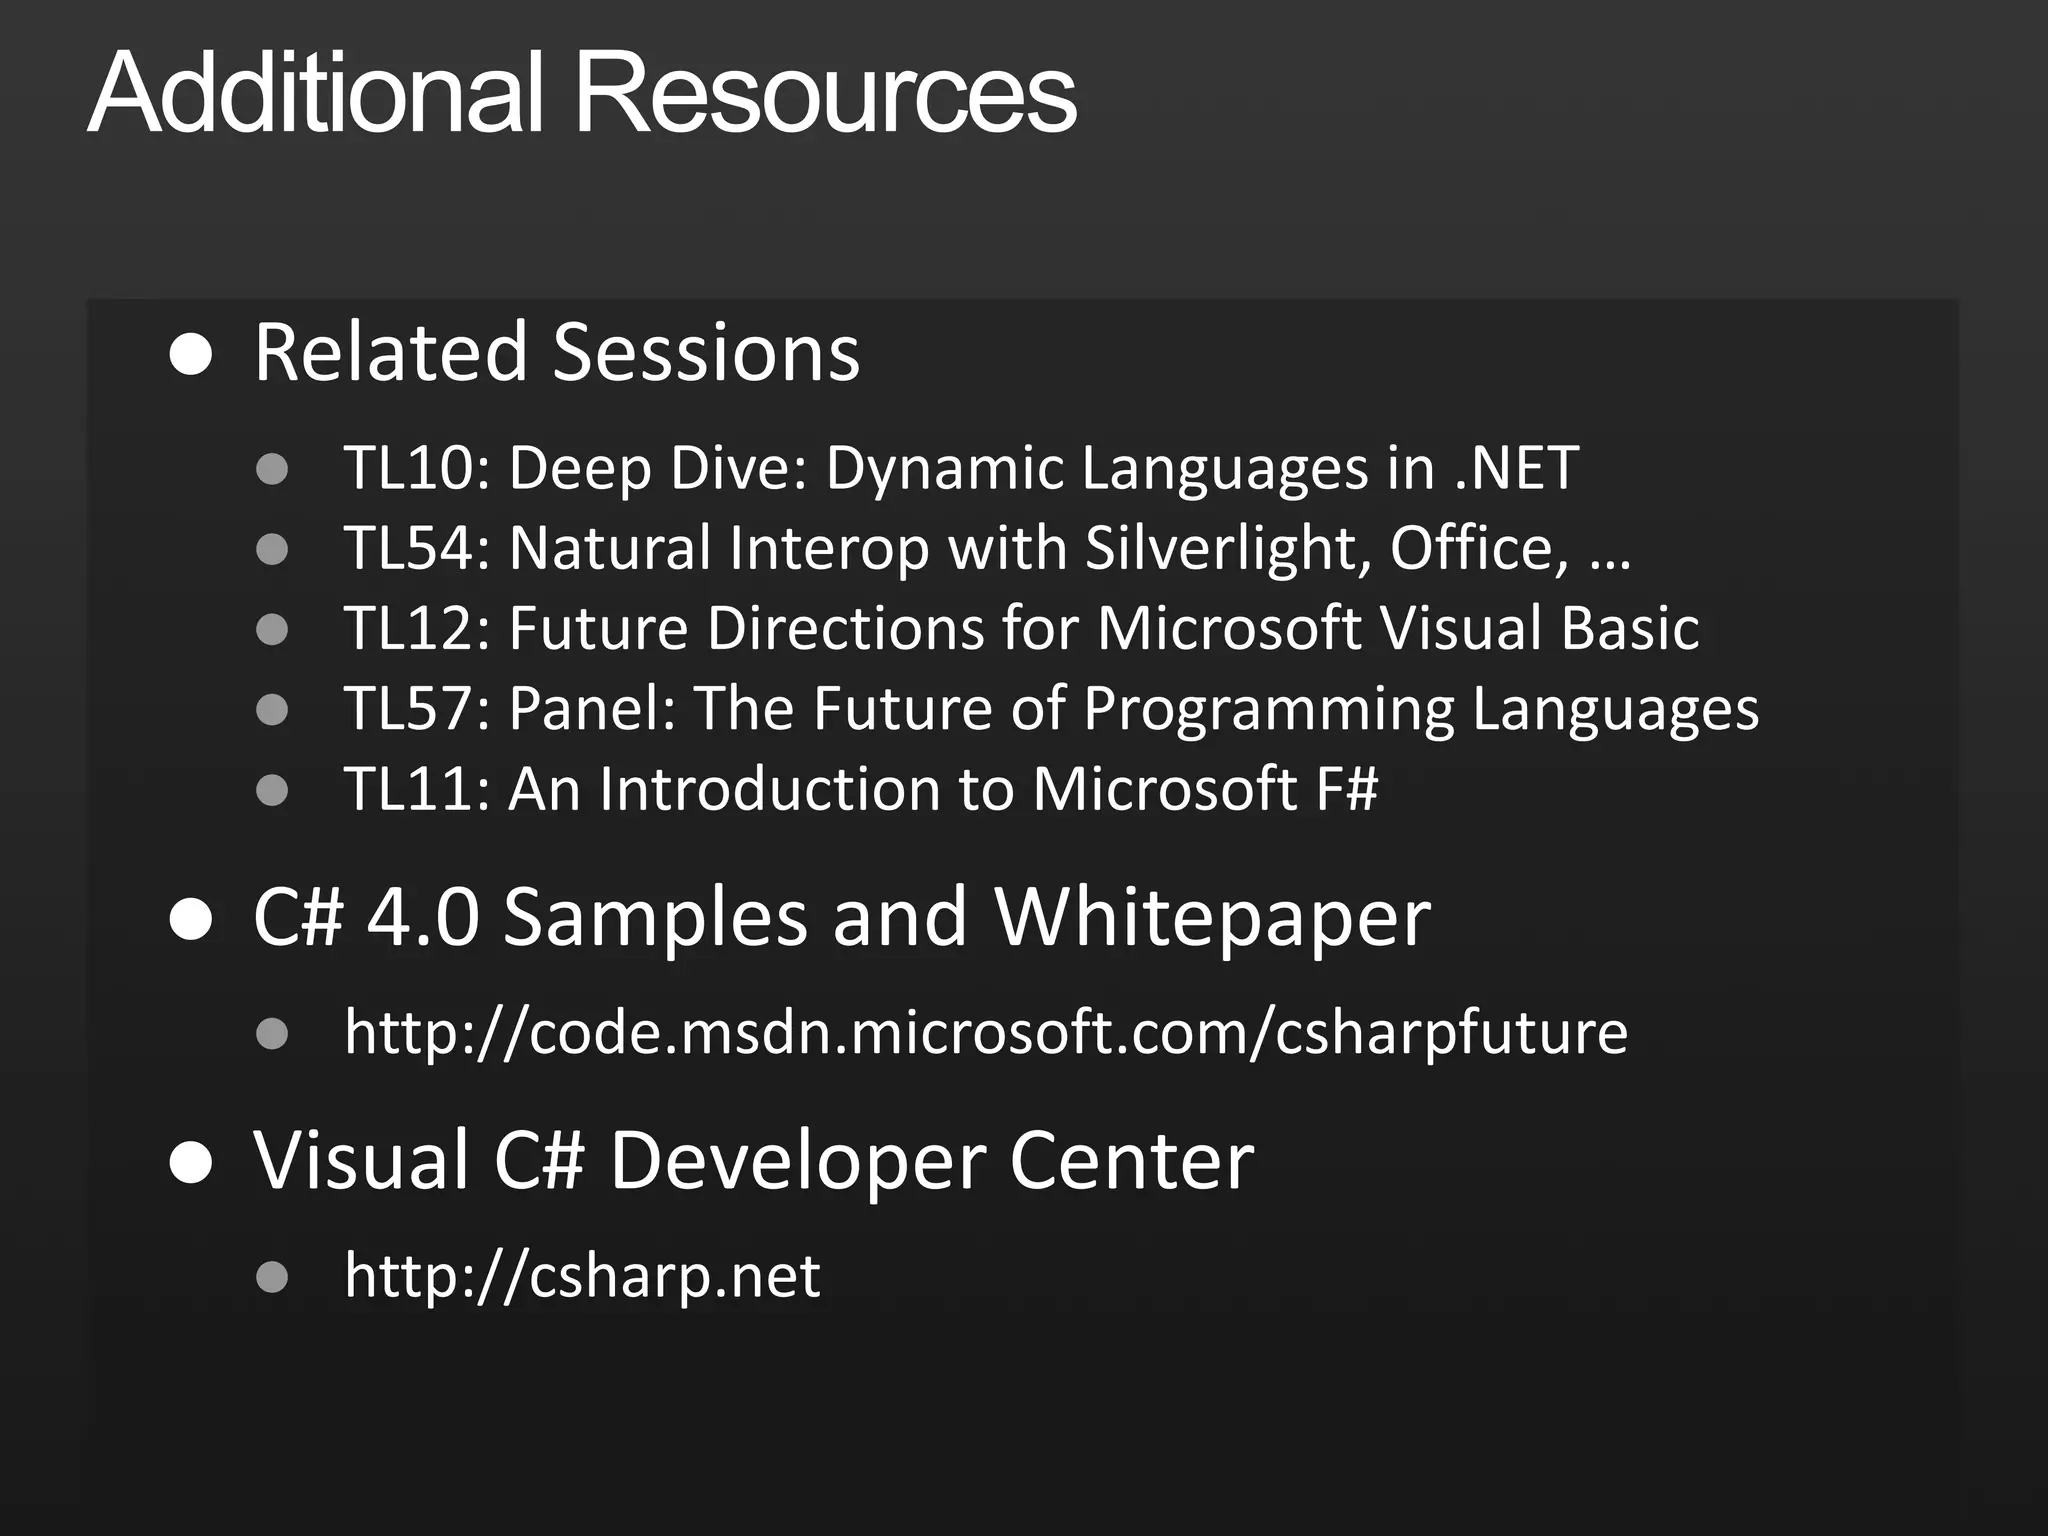Viewport: 2048px width, 1536px height.
Task: Select the Related Sessions heading
Action: [x=556, y=352]
